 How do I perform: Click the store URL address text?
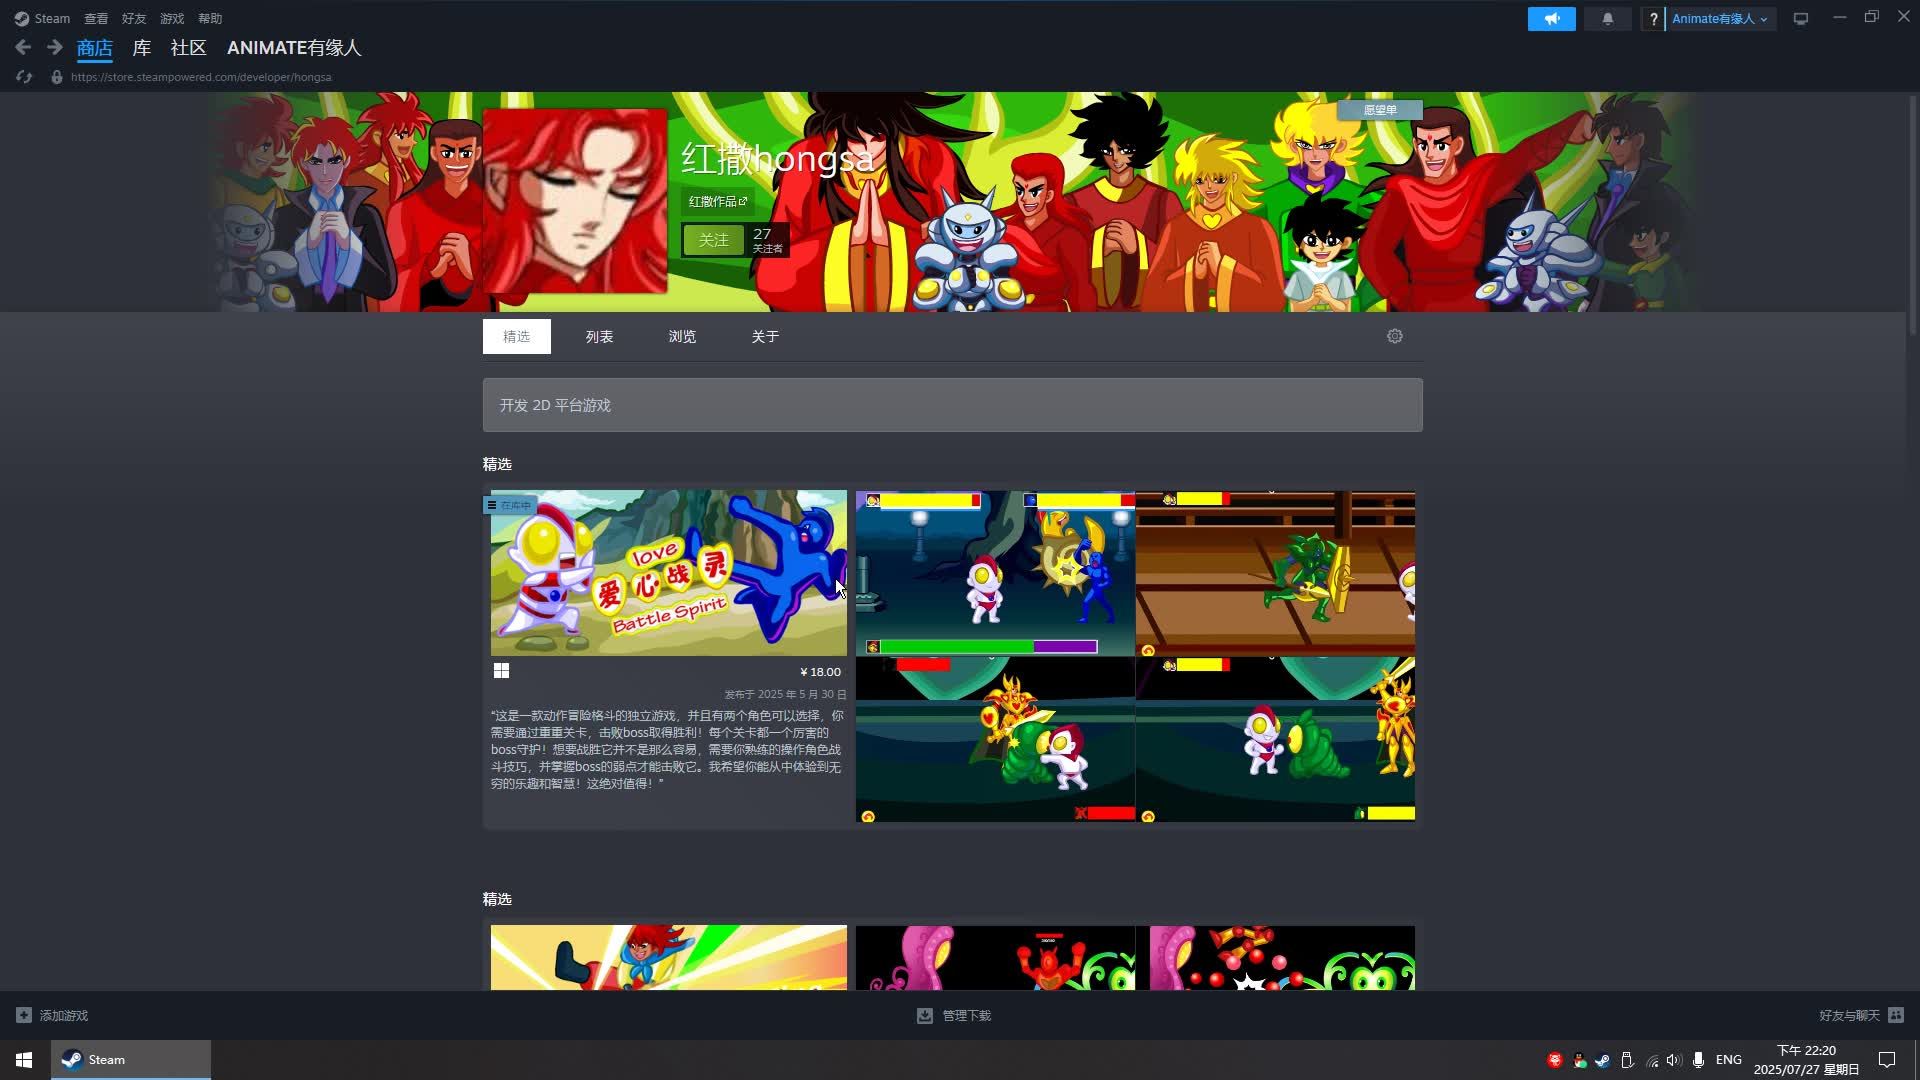(201, 77)
